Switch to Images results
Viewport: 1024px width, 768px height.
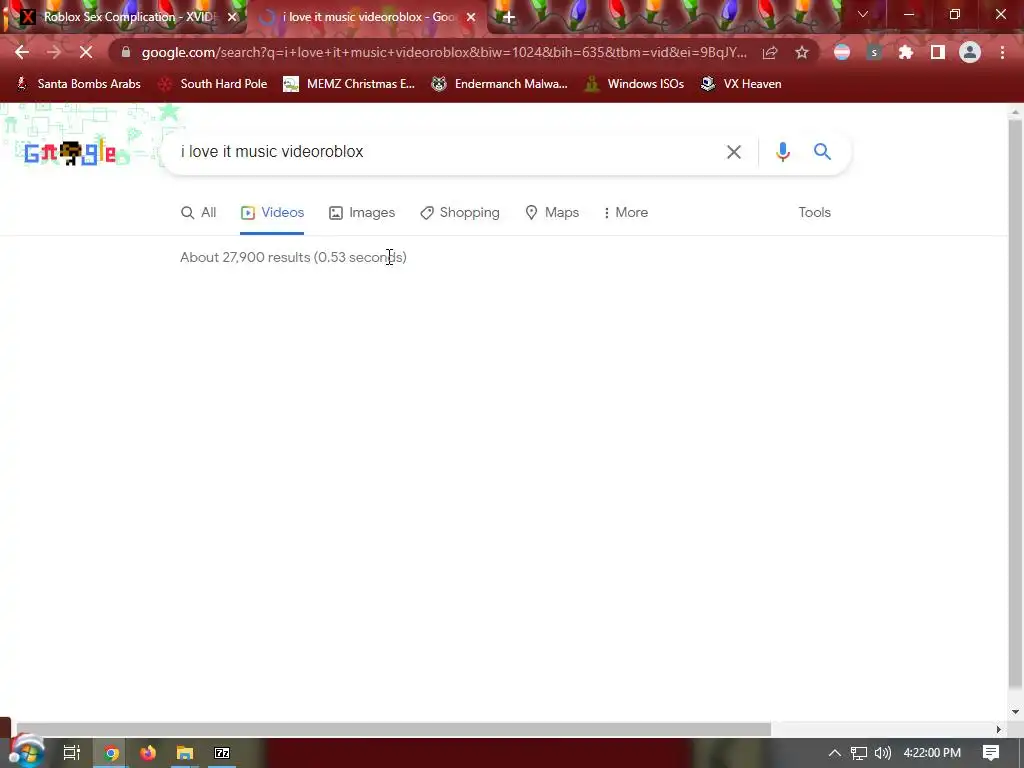tap(362, 212)
